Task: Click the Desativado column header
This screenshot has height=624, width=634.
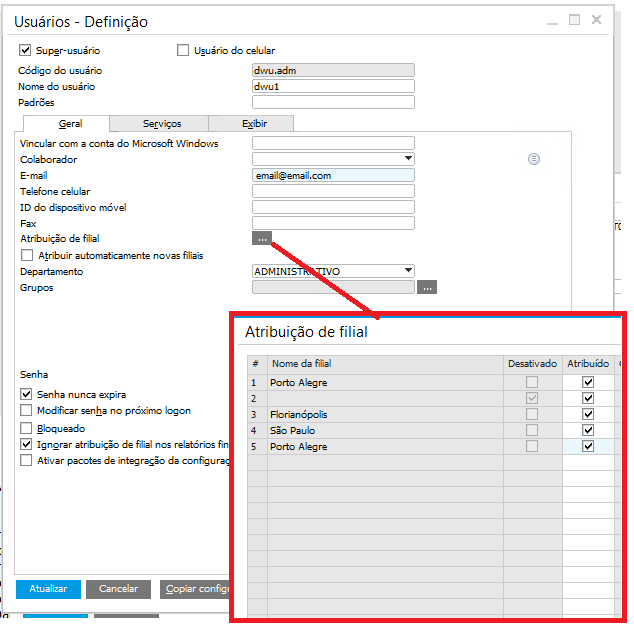Action: [x=532, y=364]
